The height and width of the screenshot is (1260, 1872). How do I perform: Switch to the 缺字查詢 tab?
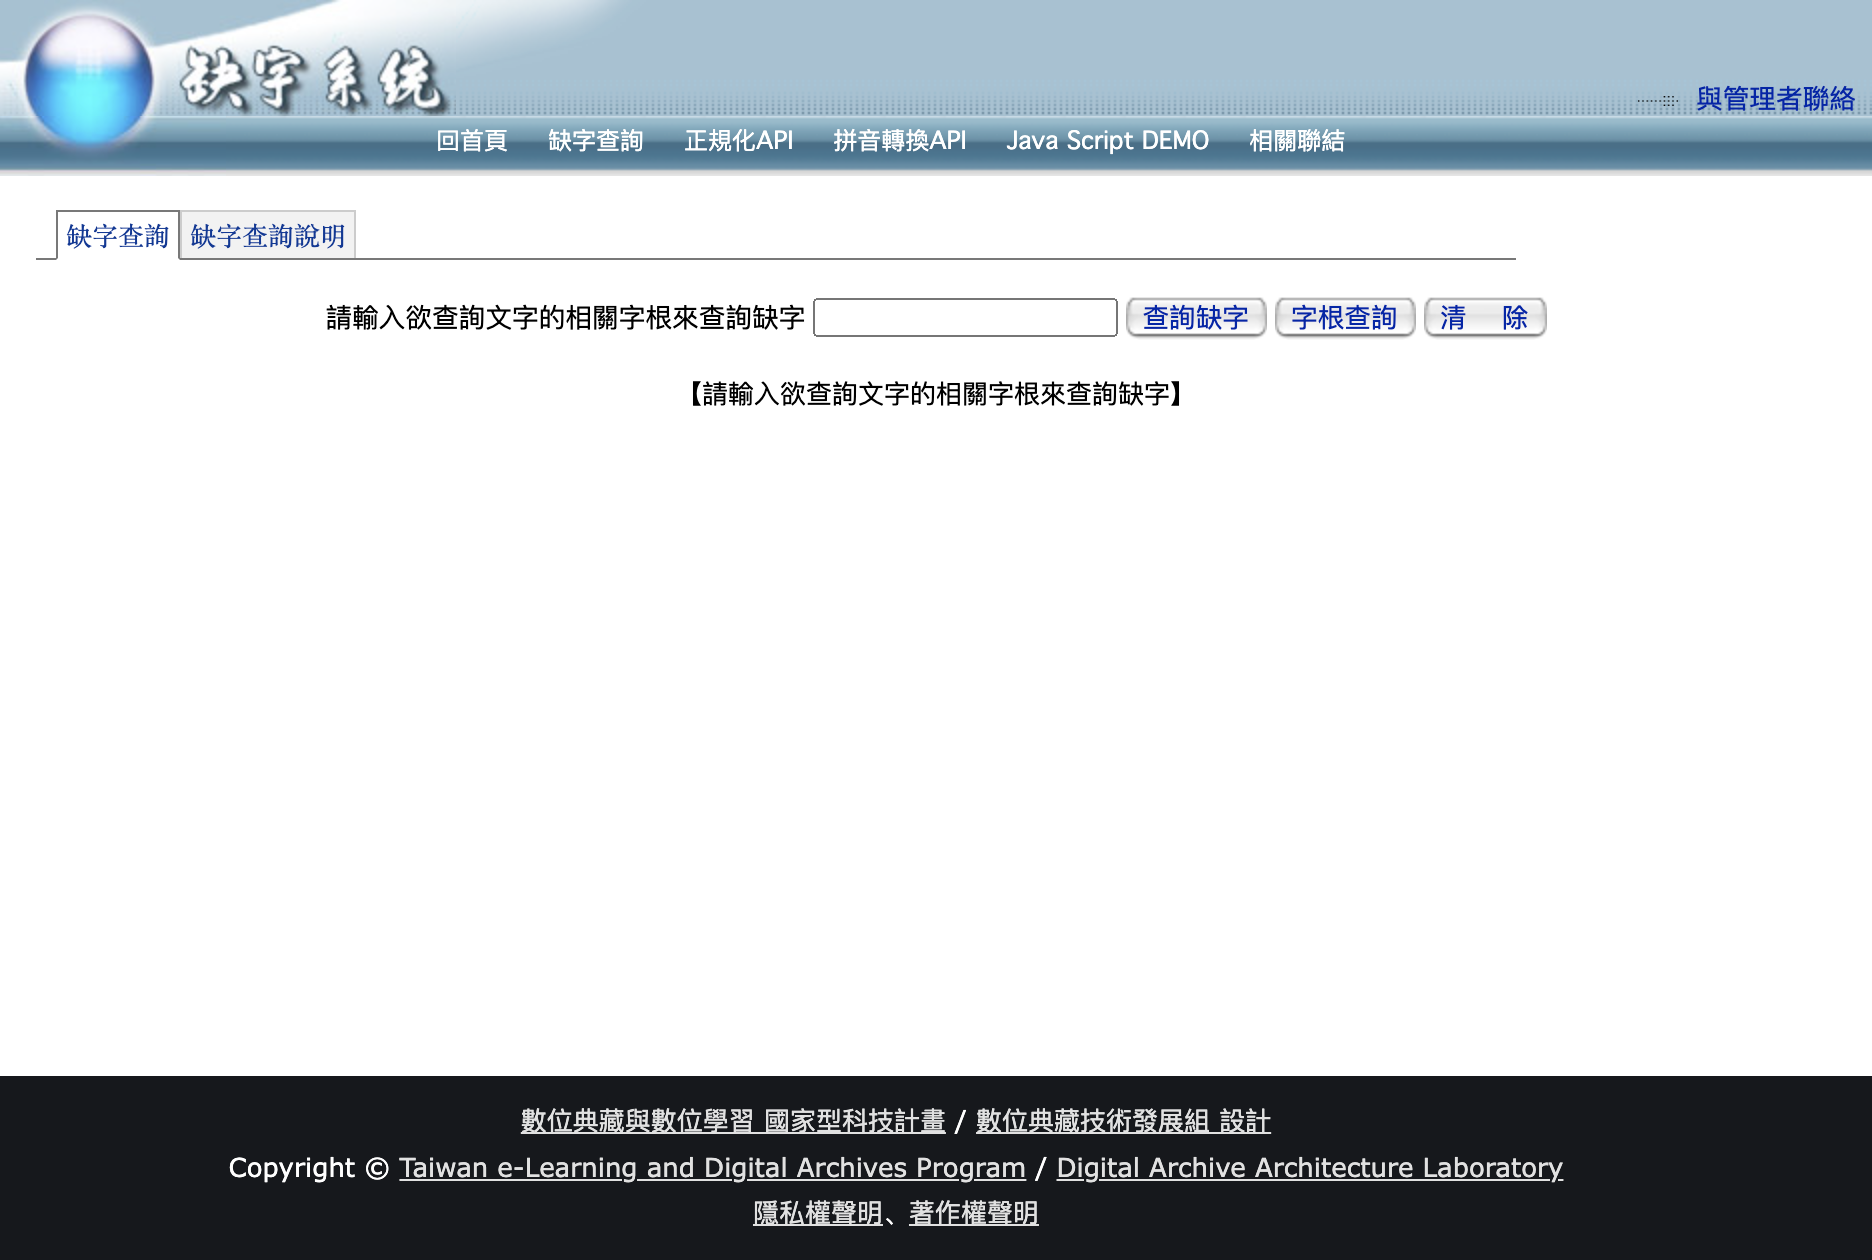118,236
